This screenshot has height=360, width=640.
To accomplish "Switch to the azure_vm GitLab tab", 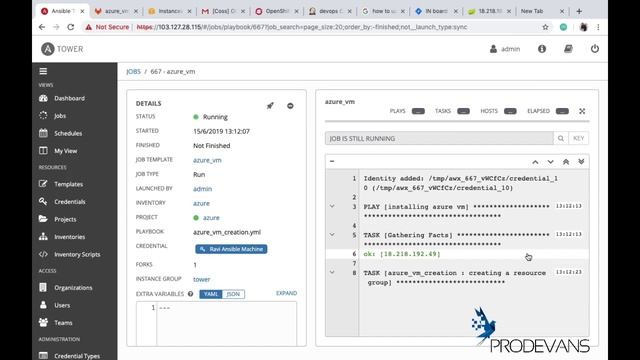I will coord(116,11).
